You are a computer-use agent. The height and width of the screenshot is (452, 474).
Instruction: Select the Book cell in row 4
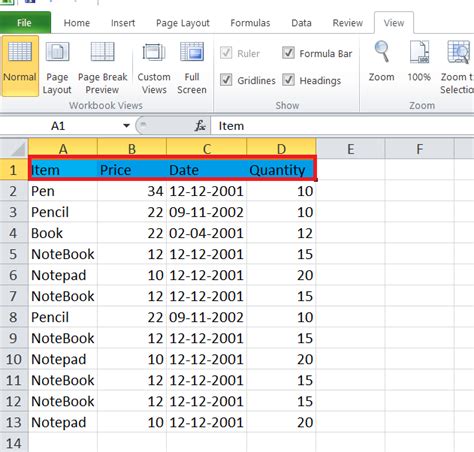(x=63, y=233)
